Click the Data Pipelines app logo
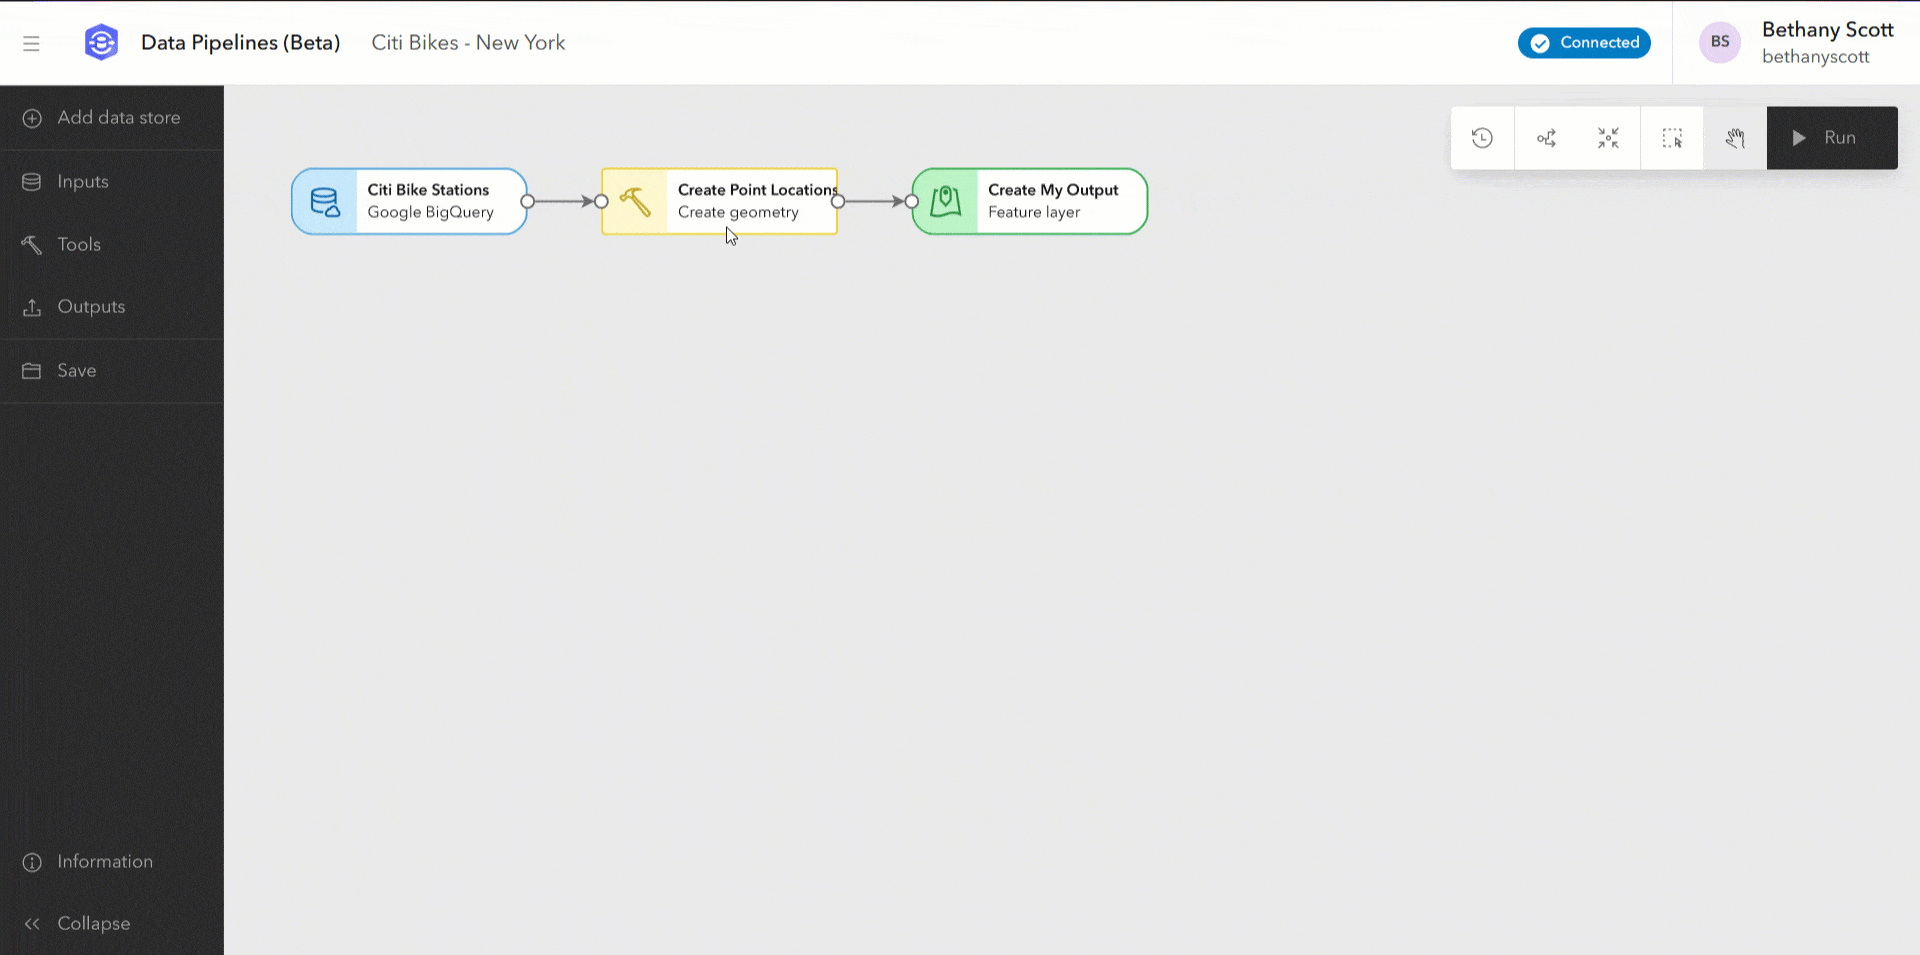This screenshot has height=955, width=1920. [101, 42]
